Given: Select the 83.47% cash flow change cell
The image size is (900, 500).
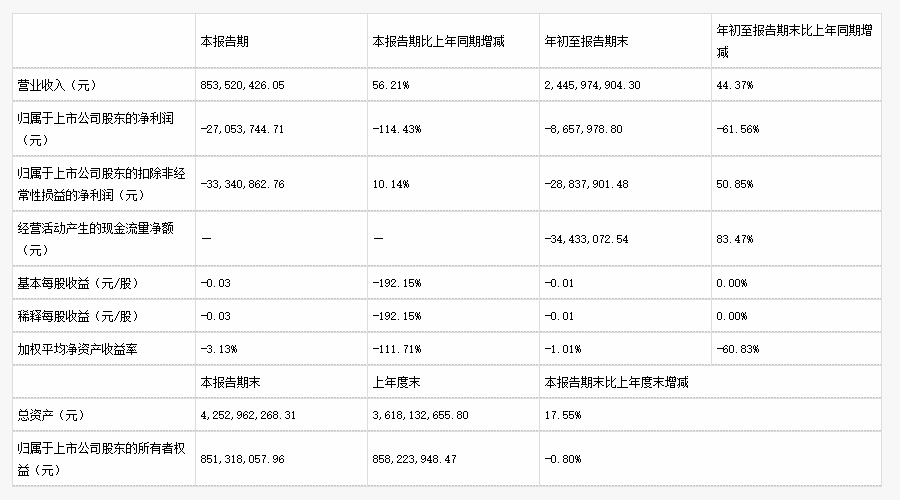Looking at the screenshot, I should (x=734, y=239).
